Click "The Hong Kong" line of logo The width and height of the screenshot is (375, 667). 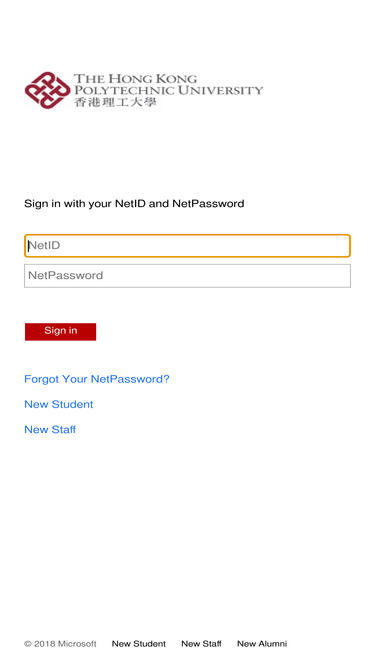[x=136, y=79]
